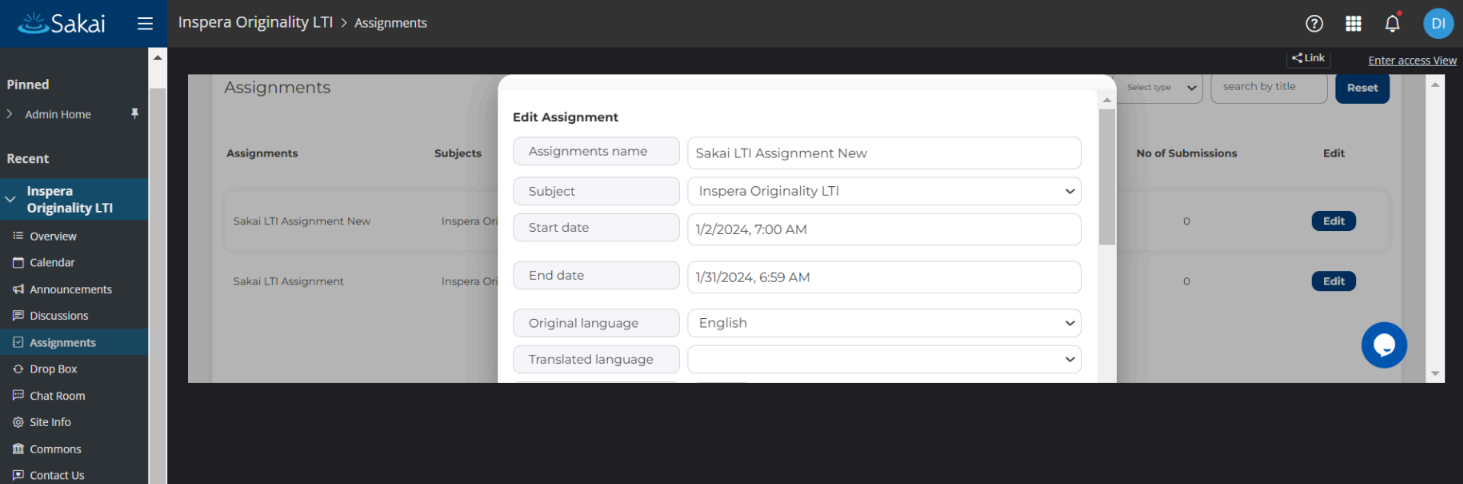The image size is (1463, 484).
Task: Click the Assignments name text field
Action: click(x=884, y=153)
